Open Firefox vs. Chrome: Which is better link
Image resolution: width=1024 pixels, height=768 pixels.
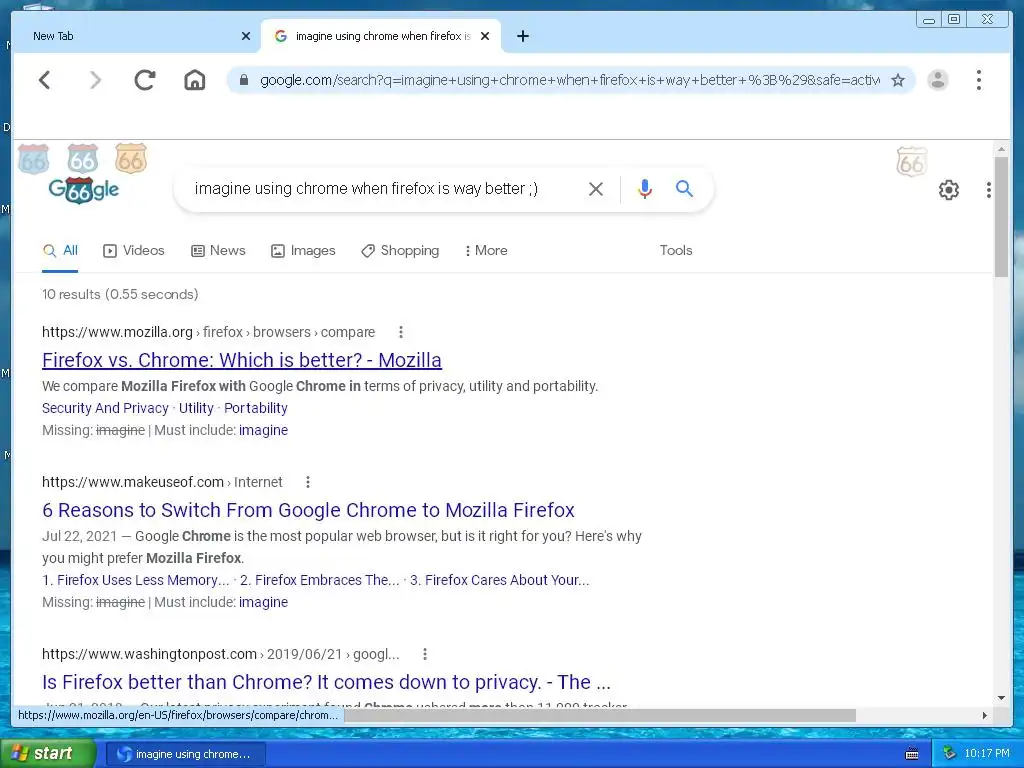pos(242,360)
